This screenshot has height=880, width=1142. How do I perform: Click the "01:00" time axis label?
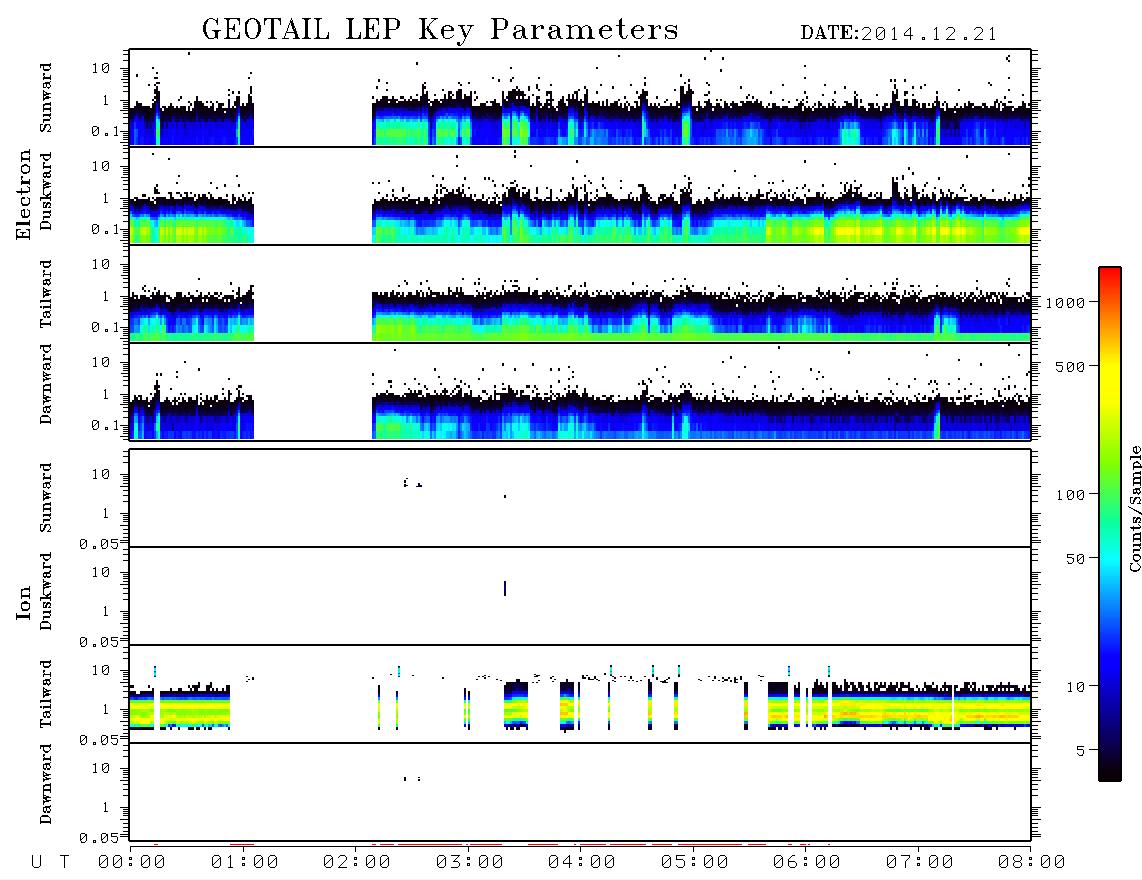(245, 862)
